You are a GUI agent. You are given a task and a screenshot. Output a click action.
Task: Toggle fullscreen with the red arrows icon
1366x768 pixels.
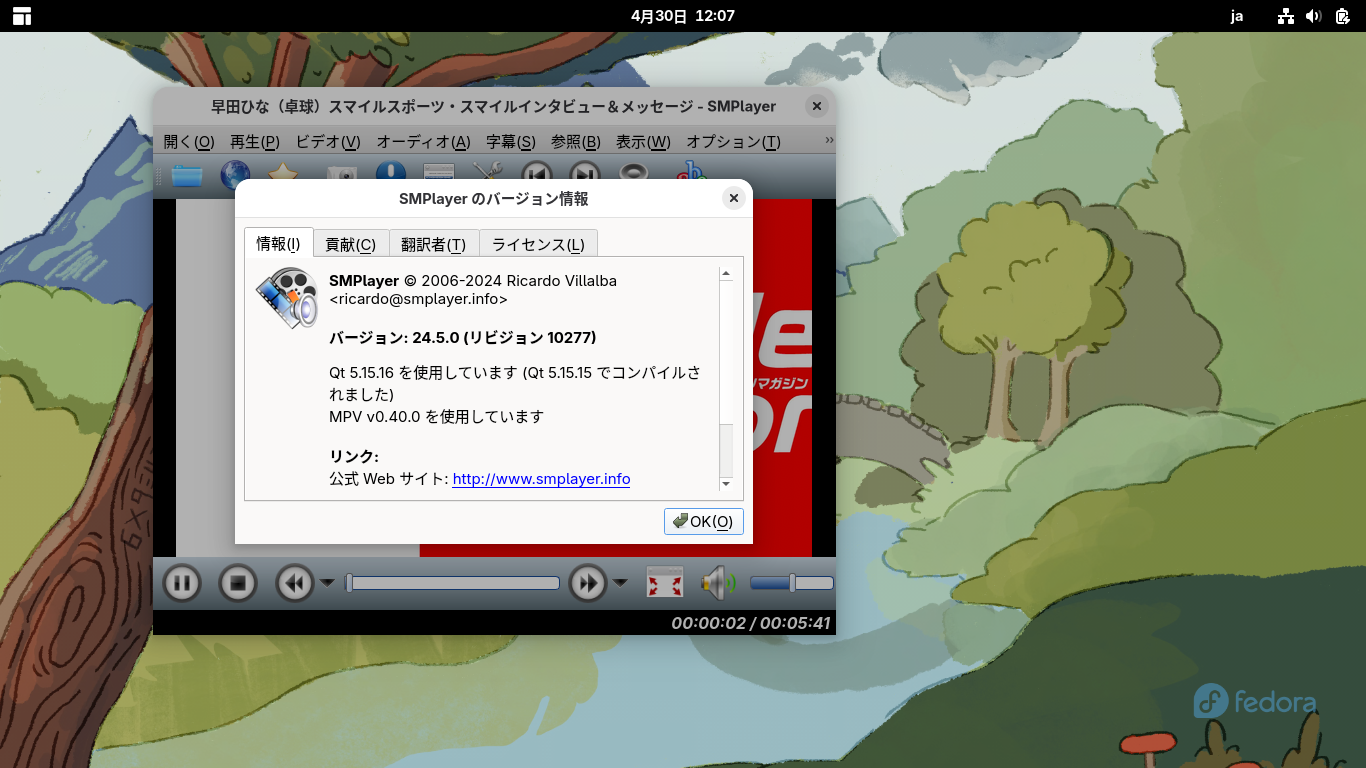(665, 583)
